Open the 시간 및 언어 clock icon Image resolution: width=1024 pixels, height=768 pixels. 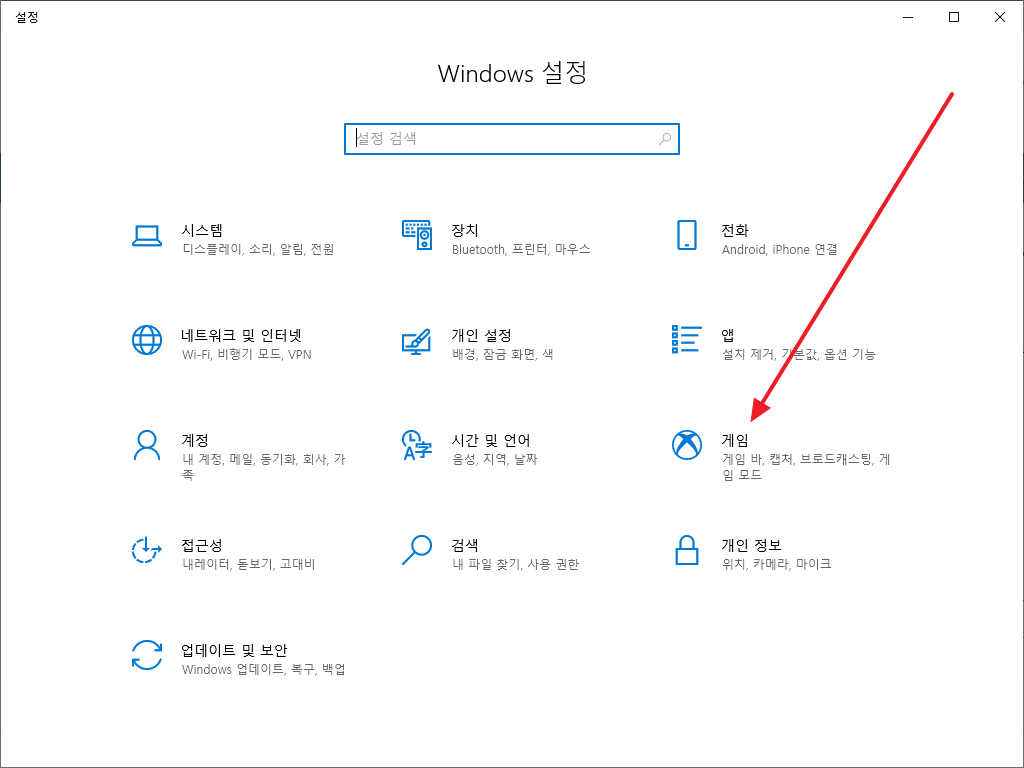point(417,445)
